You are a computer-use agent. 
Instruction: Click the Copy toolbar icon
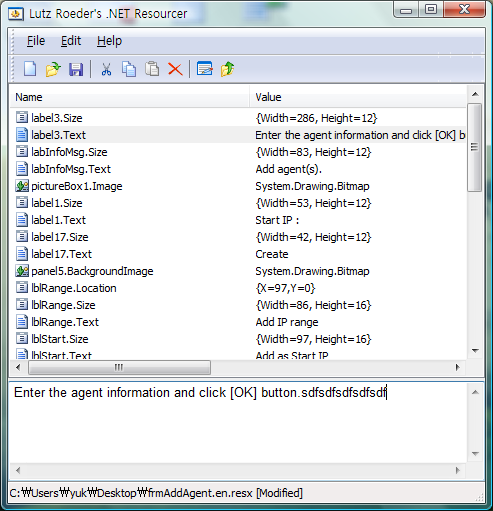click(129, 69)
